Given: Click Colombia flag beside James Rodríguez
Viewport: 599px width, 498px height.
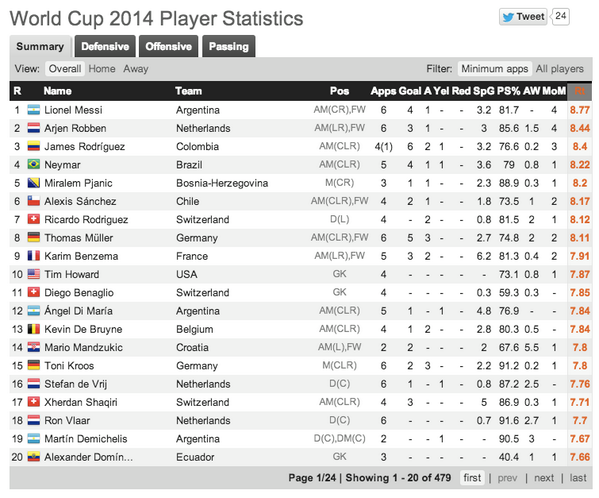Looking at the screenshot, I should 34,147.
